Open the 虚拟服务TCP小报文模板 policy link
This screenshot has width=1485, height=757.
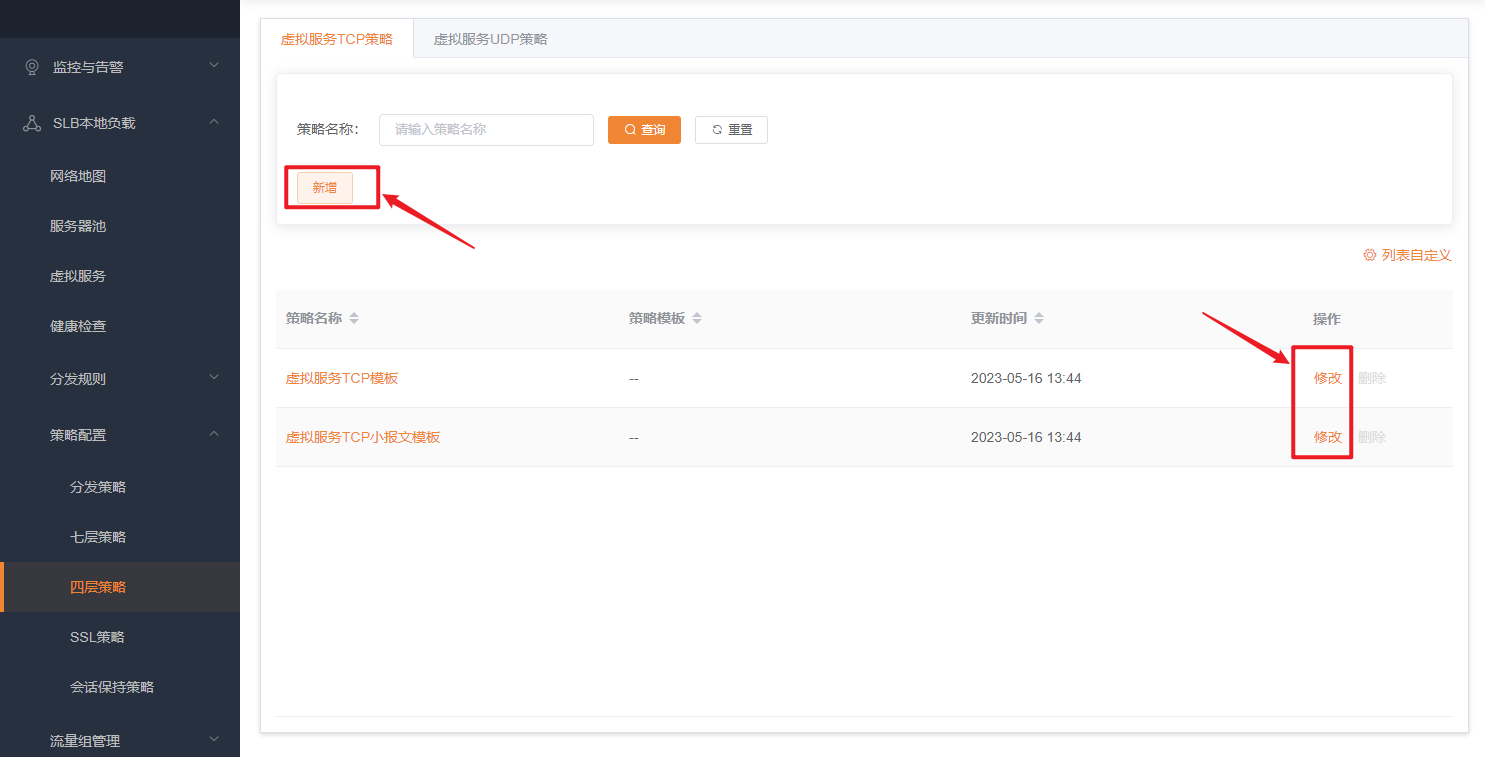(363, 437)
